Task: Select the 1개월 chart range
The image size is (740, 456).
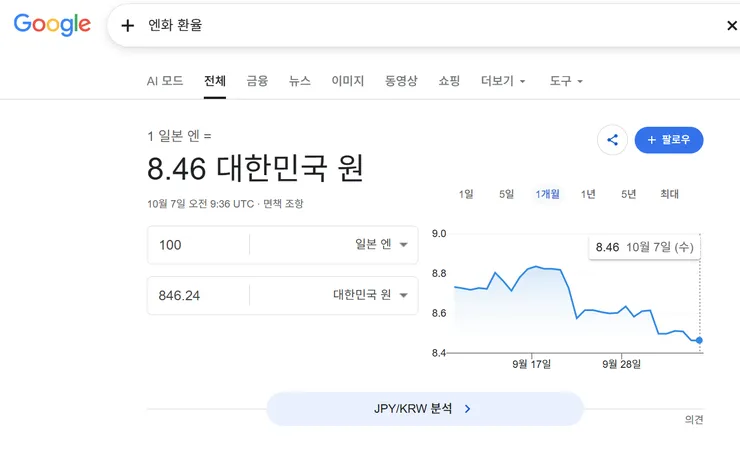Action: point(547,194)
